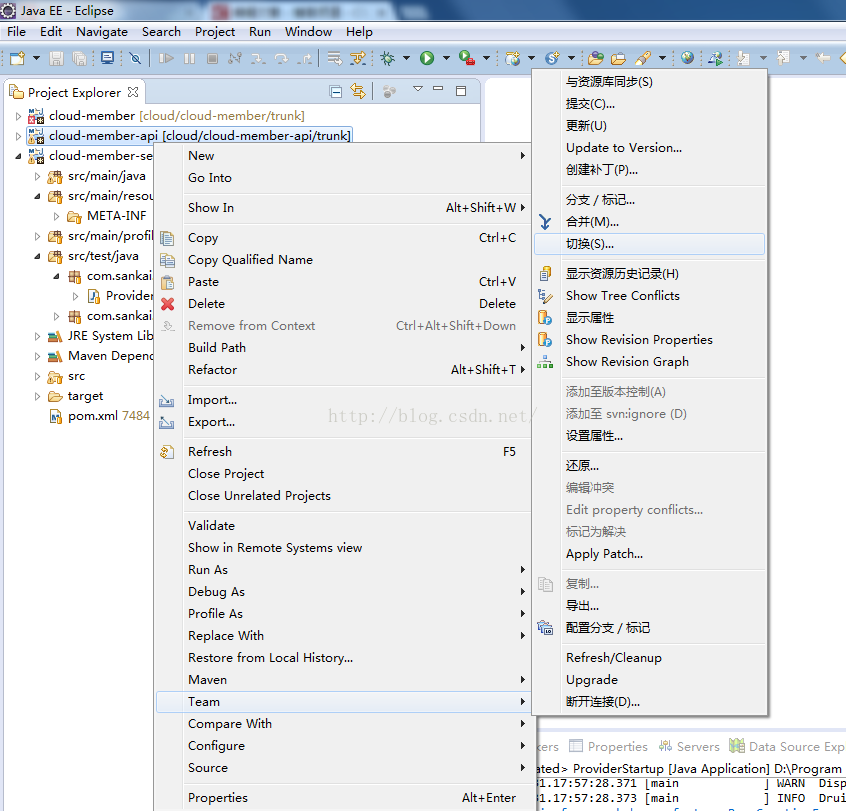This screenshot has height=811, width=846.
Task: Click the Suspend debug toolbar icon
Action: (189, 58)
